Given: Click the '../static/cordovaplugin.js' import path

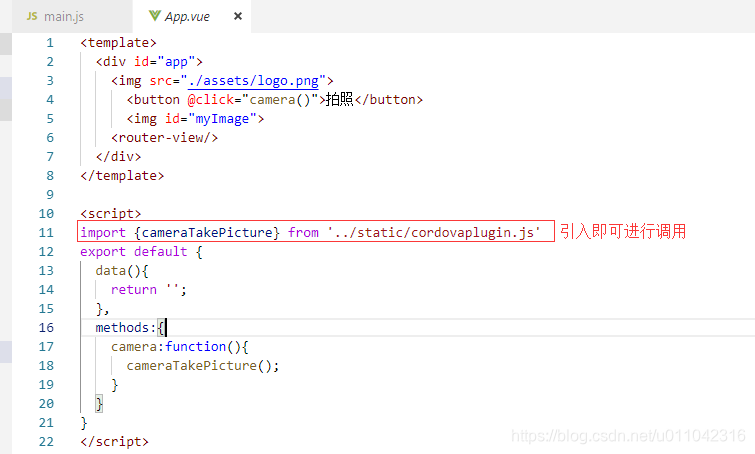Looking at the screenshot, I should click(433, 233).
